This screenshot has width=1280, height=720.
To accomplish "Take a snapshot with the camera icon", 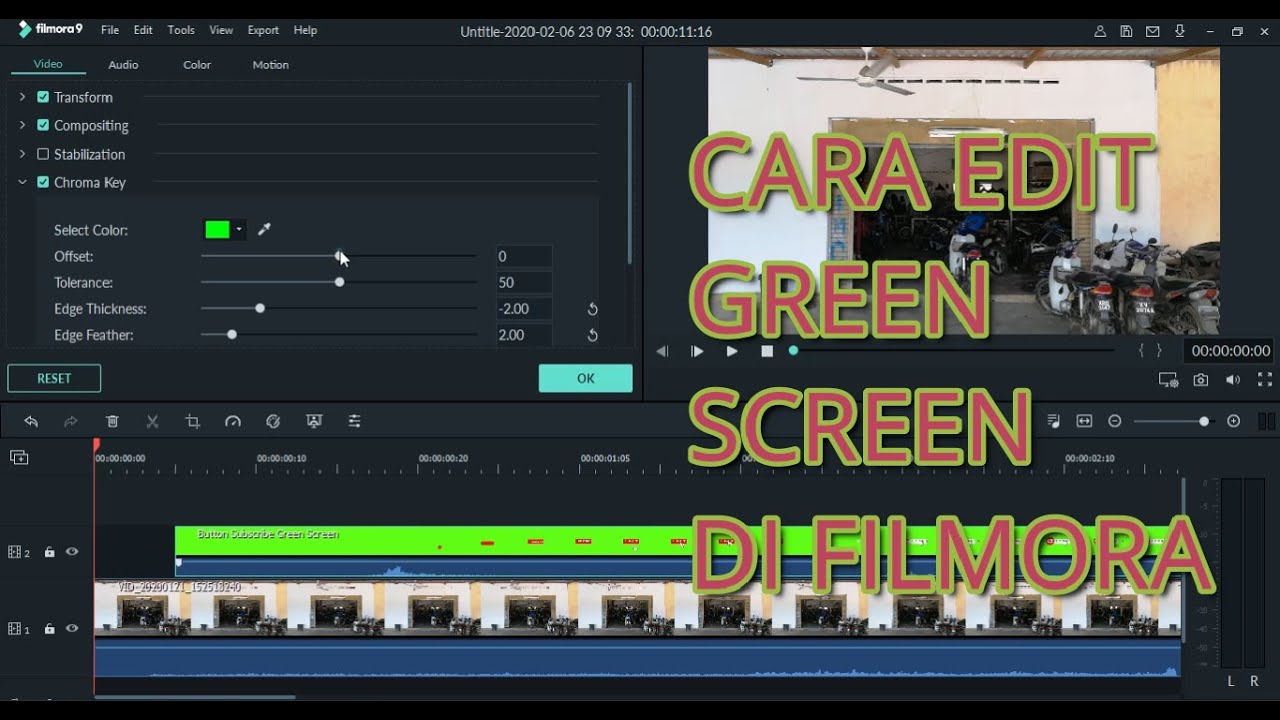I will click(1201, 380).
